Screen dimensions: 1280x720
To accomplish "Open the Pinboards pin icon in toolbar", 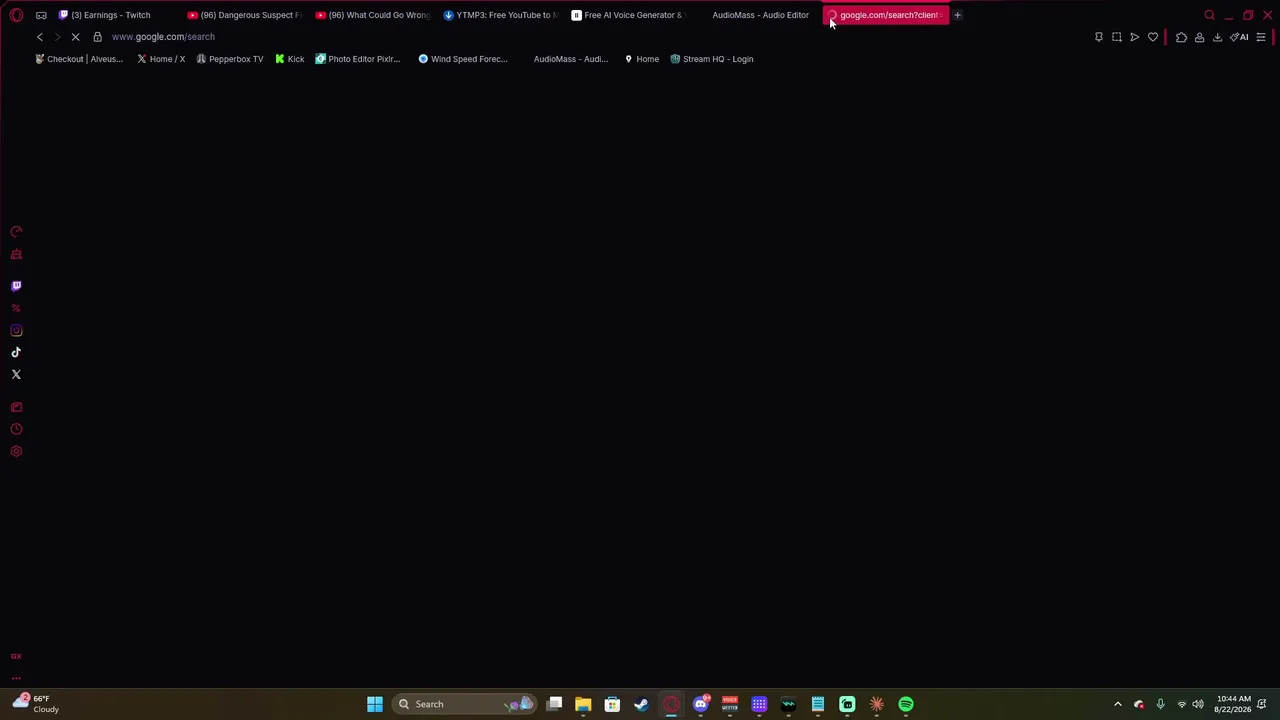I will click(x=1099, y=37).
